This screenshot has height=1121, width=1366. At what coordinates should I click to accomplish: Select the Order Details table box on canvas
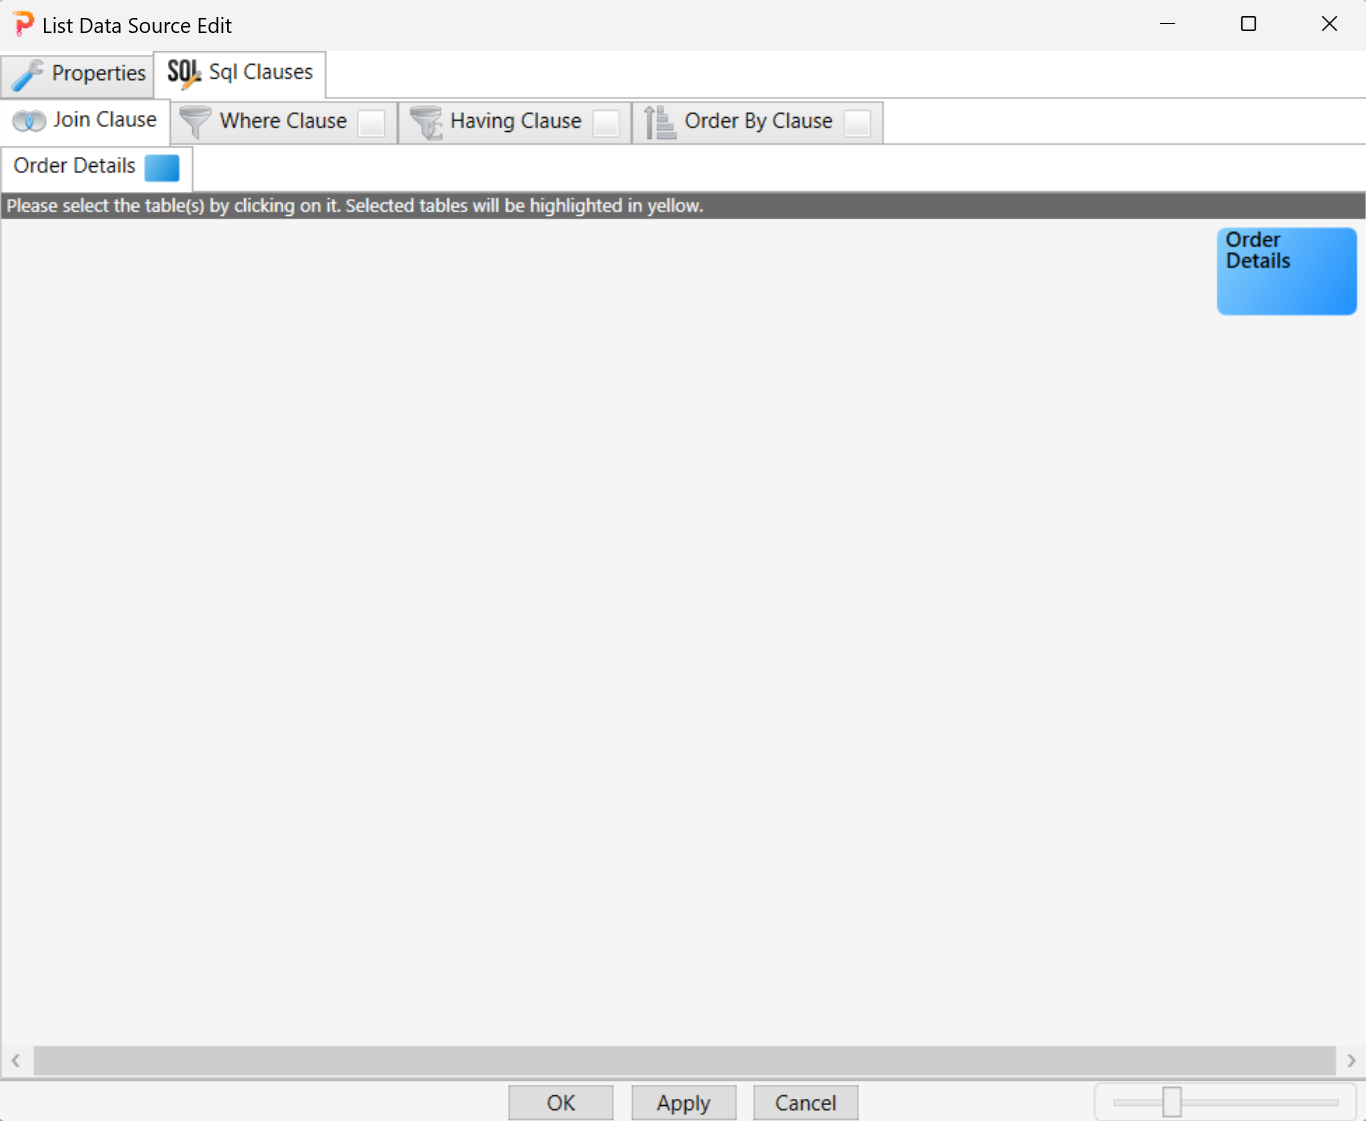(1286, 271)
